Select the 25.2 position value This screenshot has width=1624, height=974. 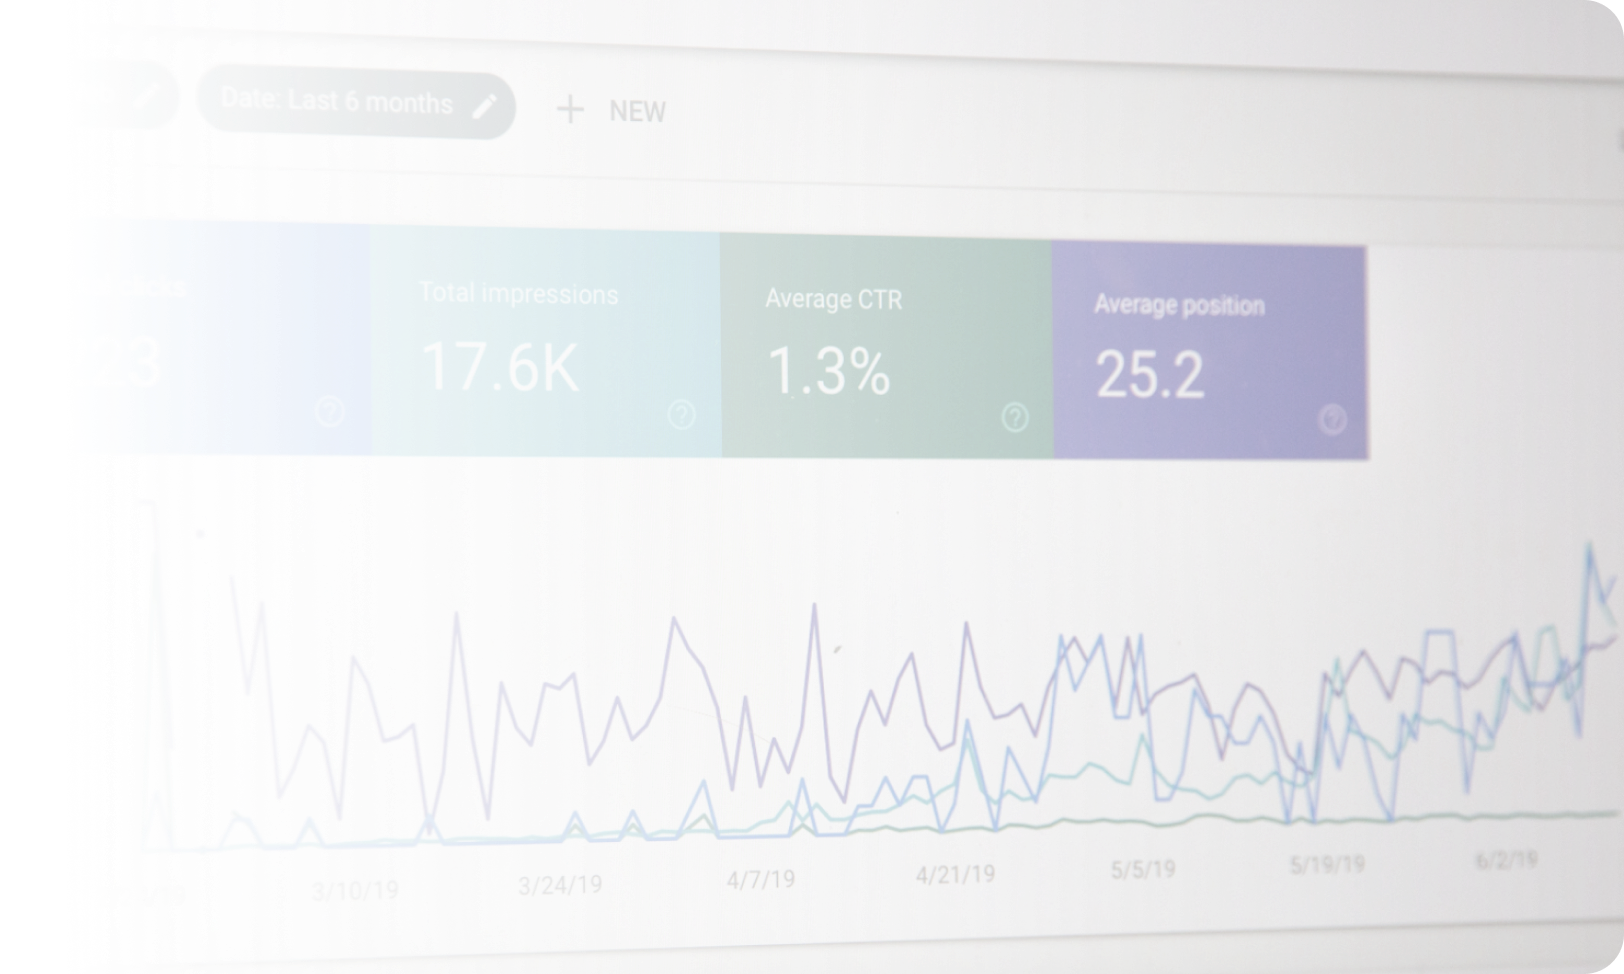tap(1150, 375)
